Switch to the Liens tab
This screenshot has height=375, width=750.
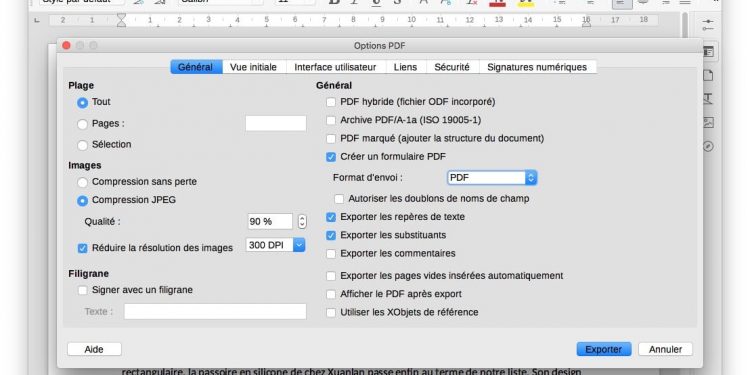405,67
